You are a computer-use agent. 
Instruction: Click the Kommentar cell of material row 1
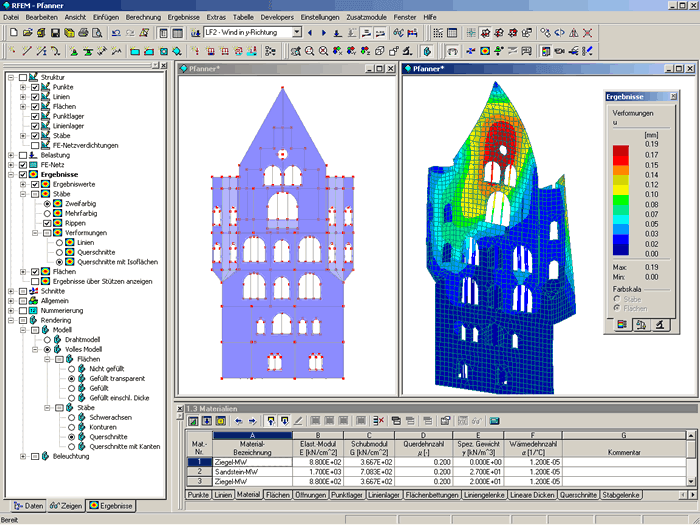pos(624,462)
